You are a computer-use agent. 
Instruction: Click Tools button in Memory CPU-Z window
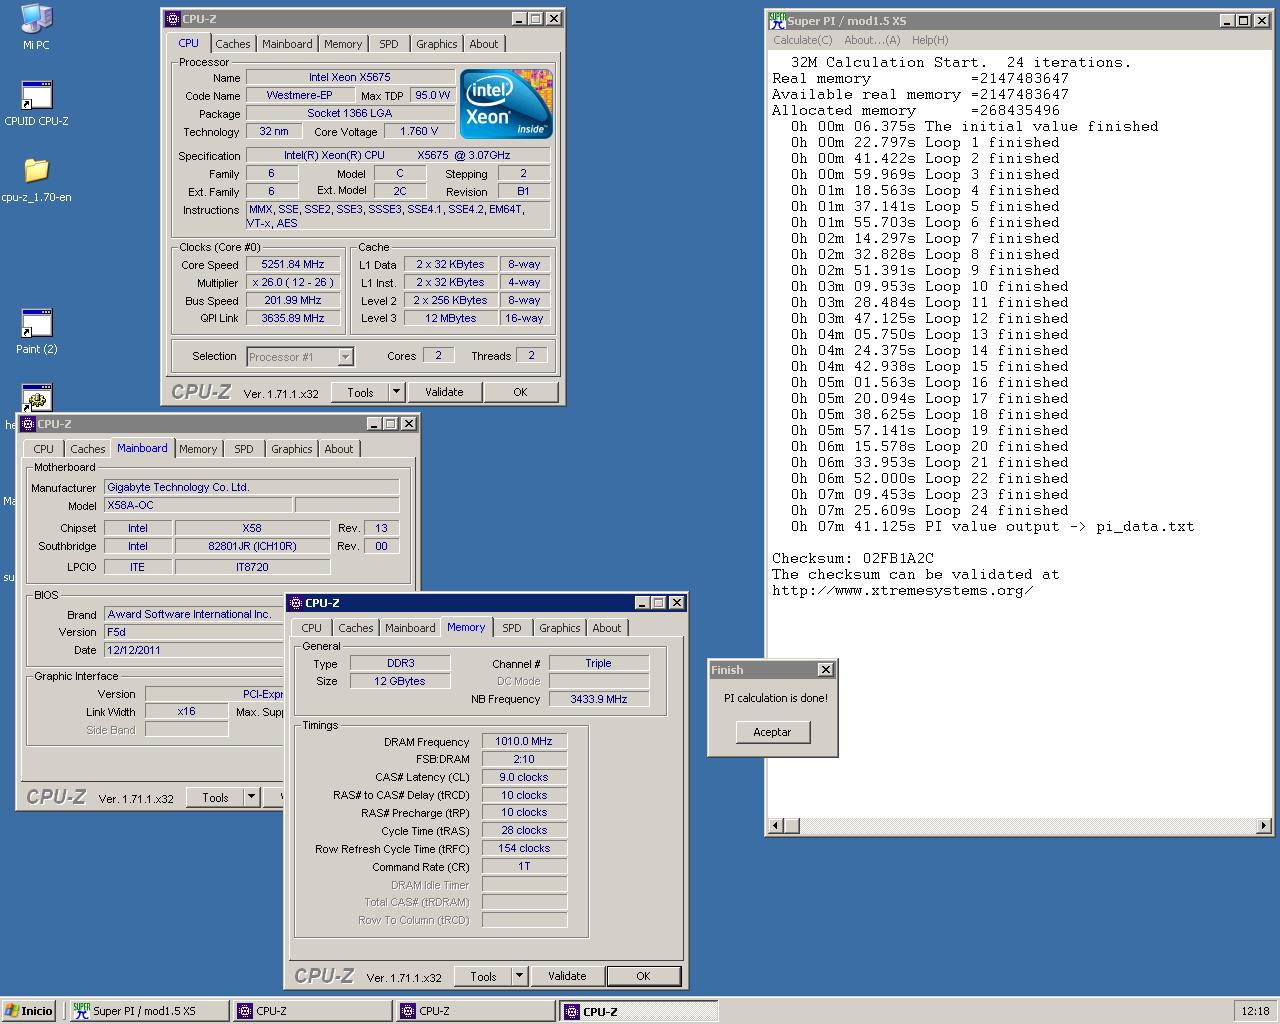[483, 976]
